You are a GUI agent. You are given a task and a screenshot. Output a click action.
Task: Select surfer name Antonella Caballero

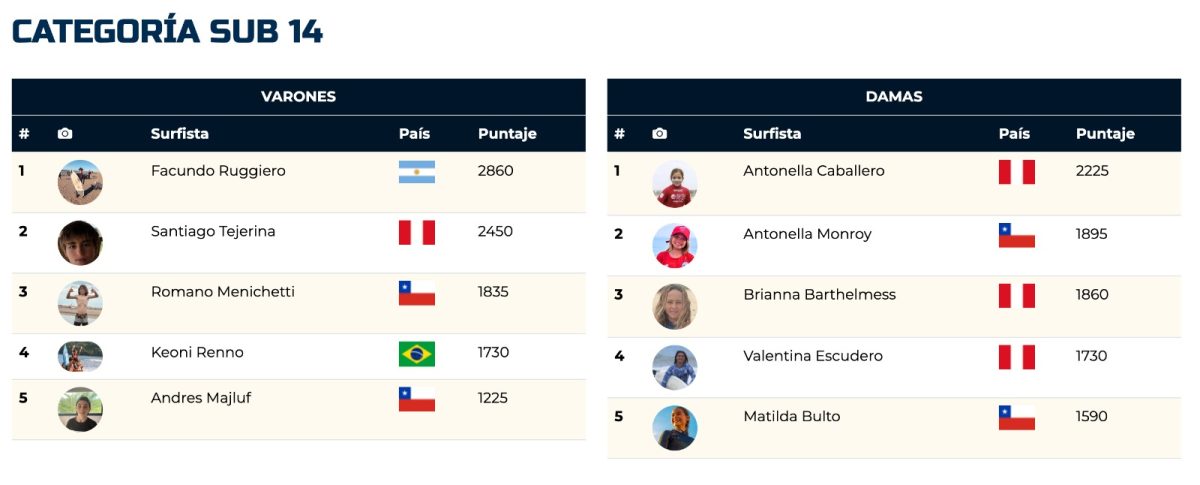click(814, 171)
